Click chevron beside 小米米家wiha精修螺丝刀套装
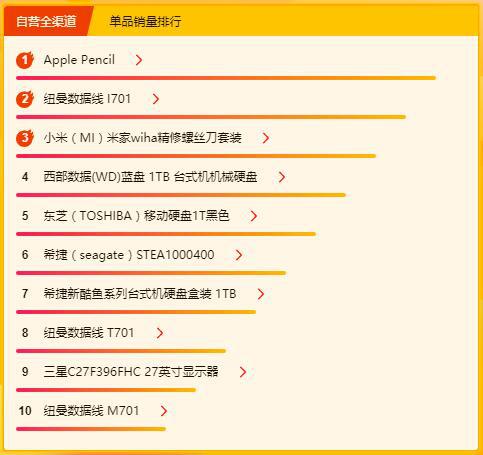This screenshot has width=483, height=455. [266, 138]
